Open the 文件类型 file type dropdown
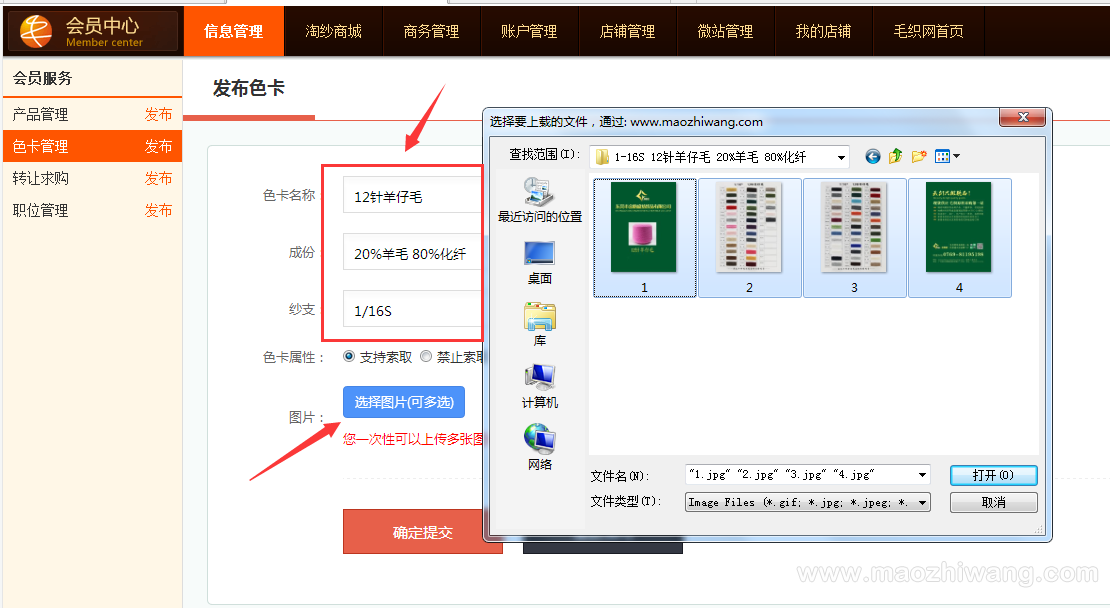 click(x=921, y=502)
